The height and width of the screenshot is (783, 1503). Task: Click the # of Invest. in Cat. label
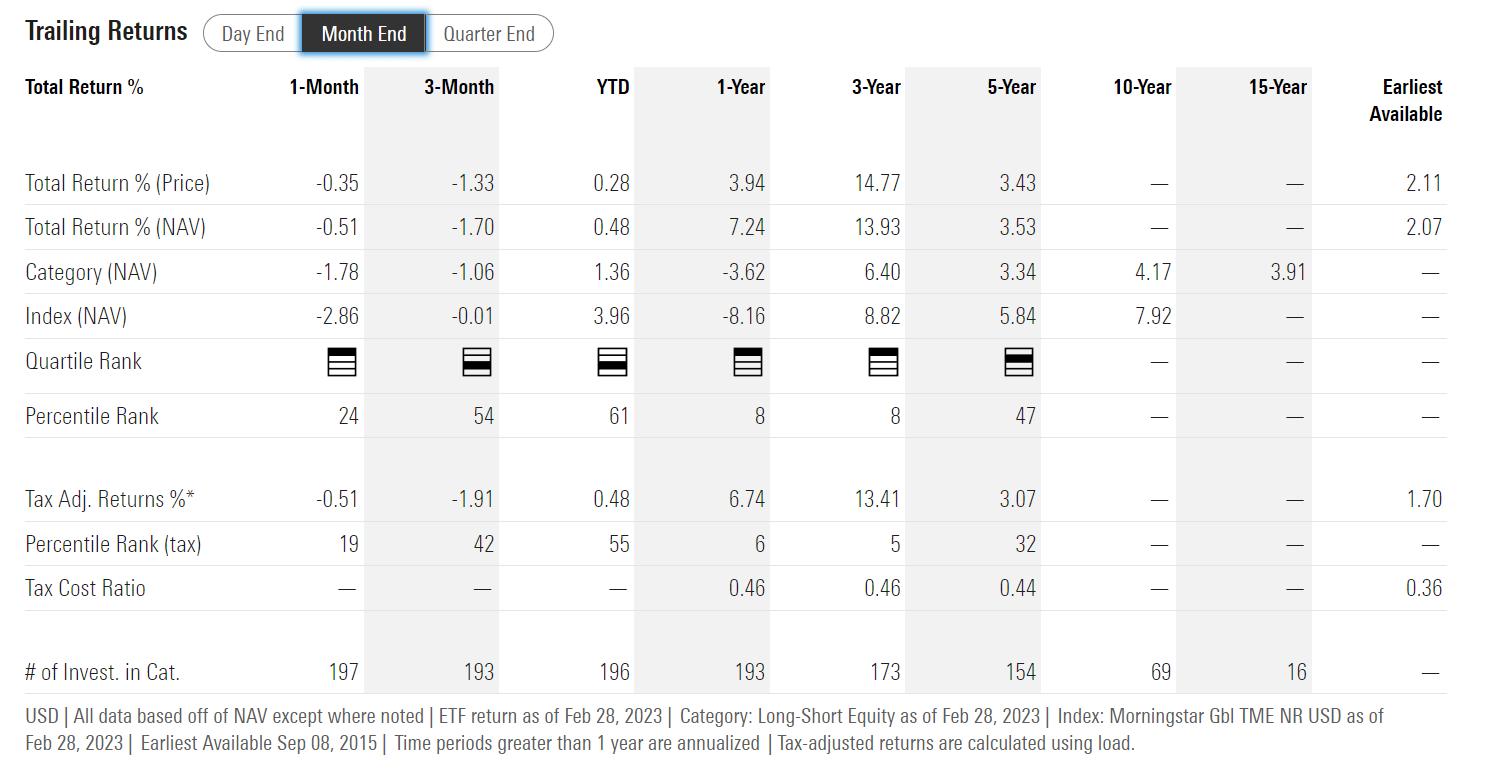(x=103, y=672)
